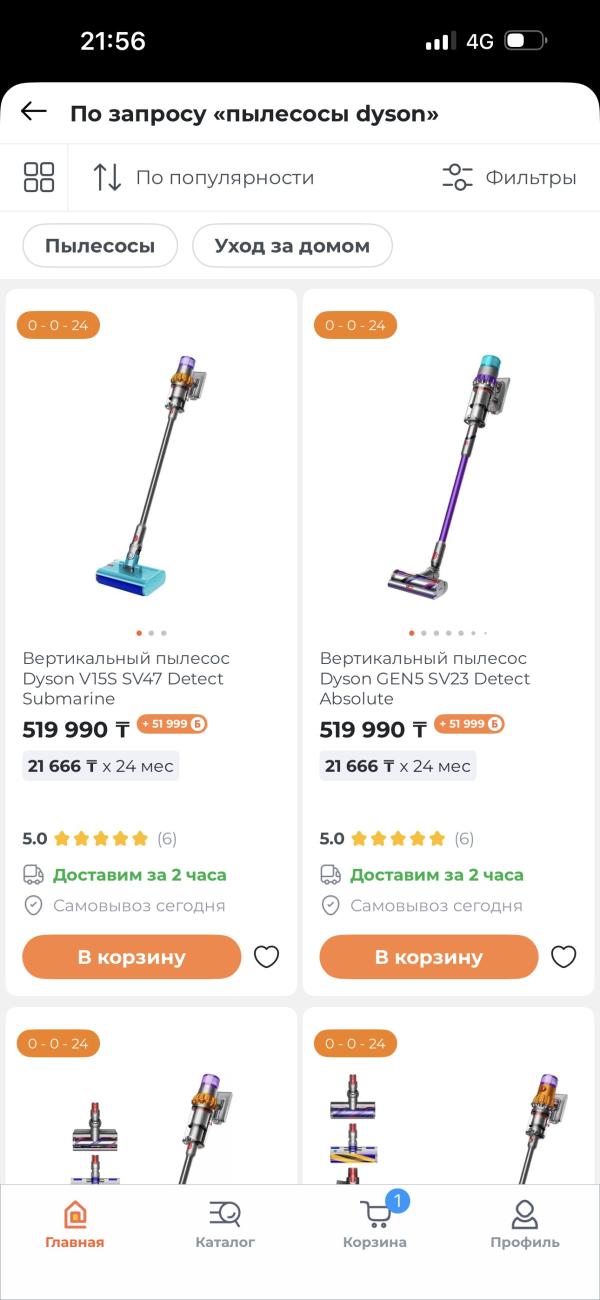Image resolution: width=600 pixels, height=1300 pixels.
Task: Tap the Фильтры sliders icon
Action: click(457, 177)
